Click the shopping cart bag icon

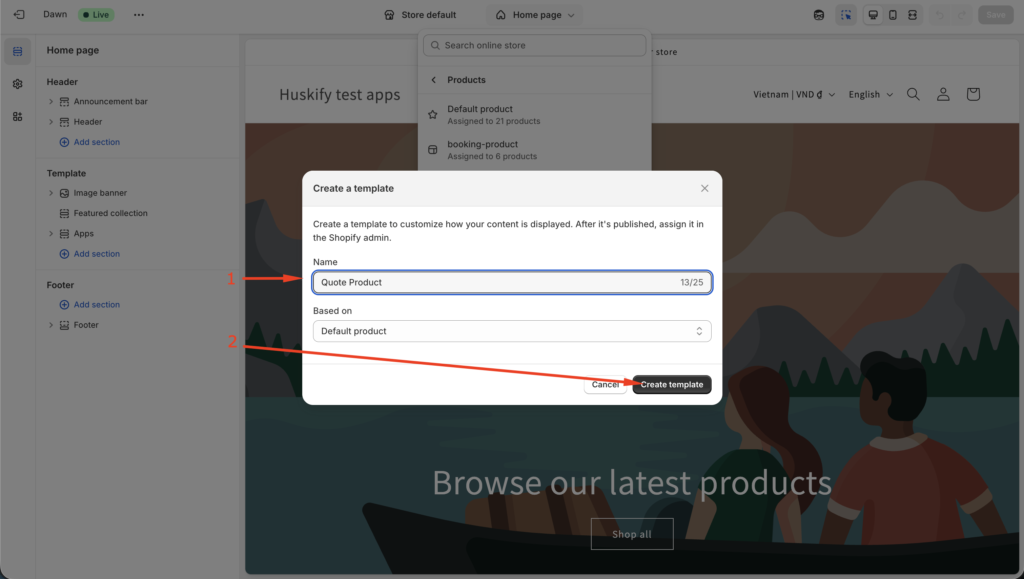(x=973, y=94)
